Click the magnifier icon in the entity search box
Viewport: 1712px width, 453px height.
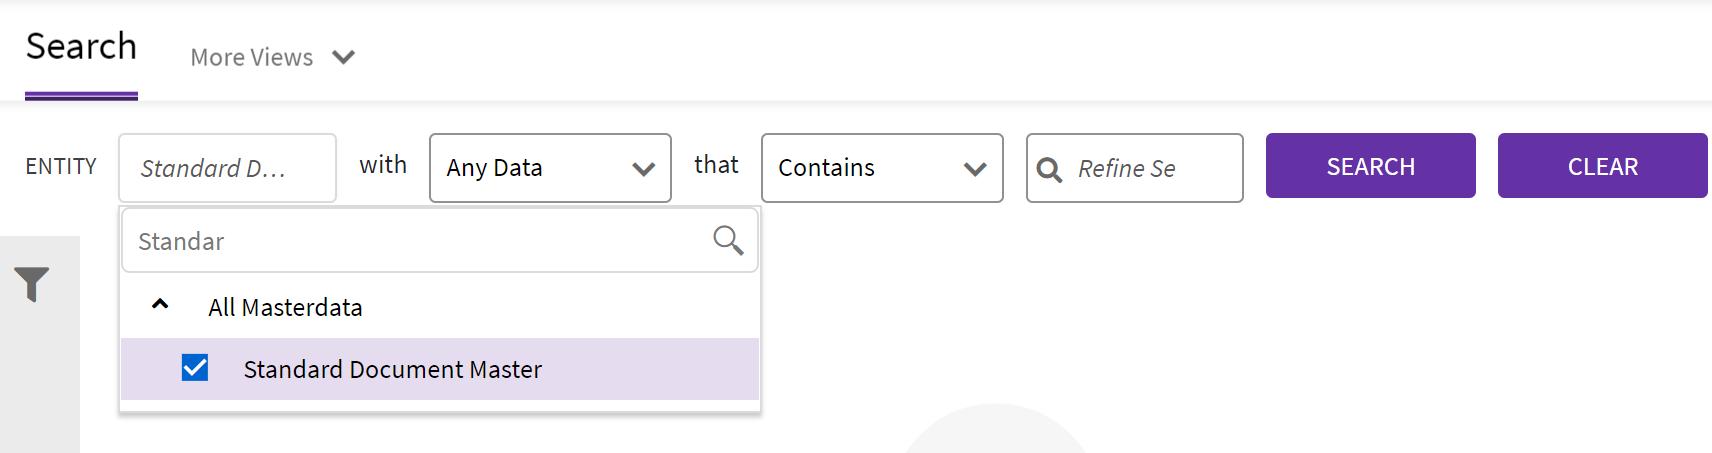click(x=727, y=240)
